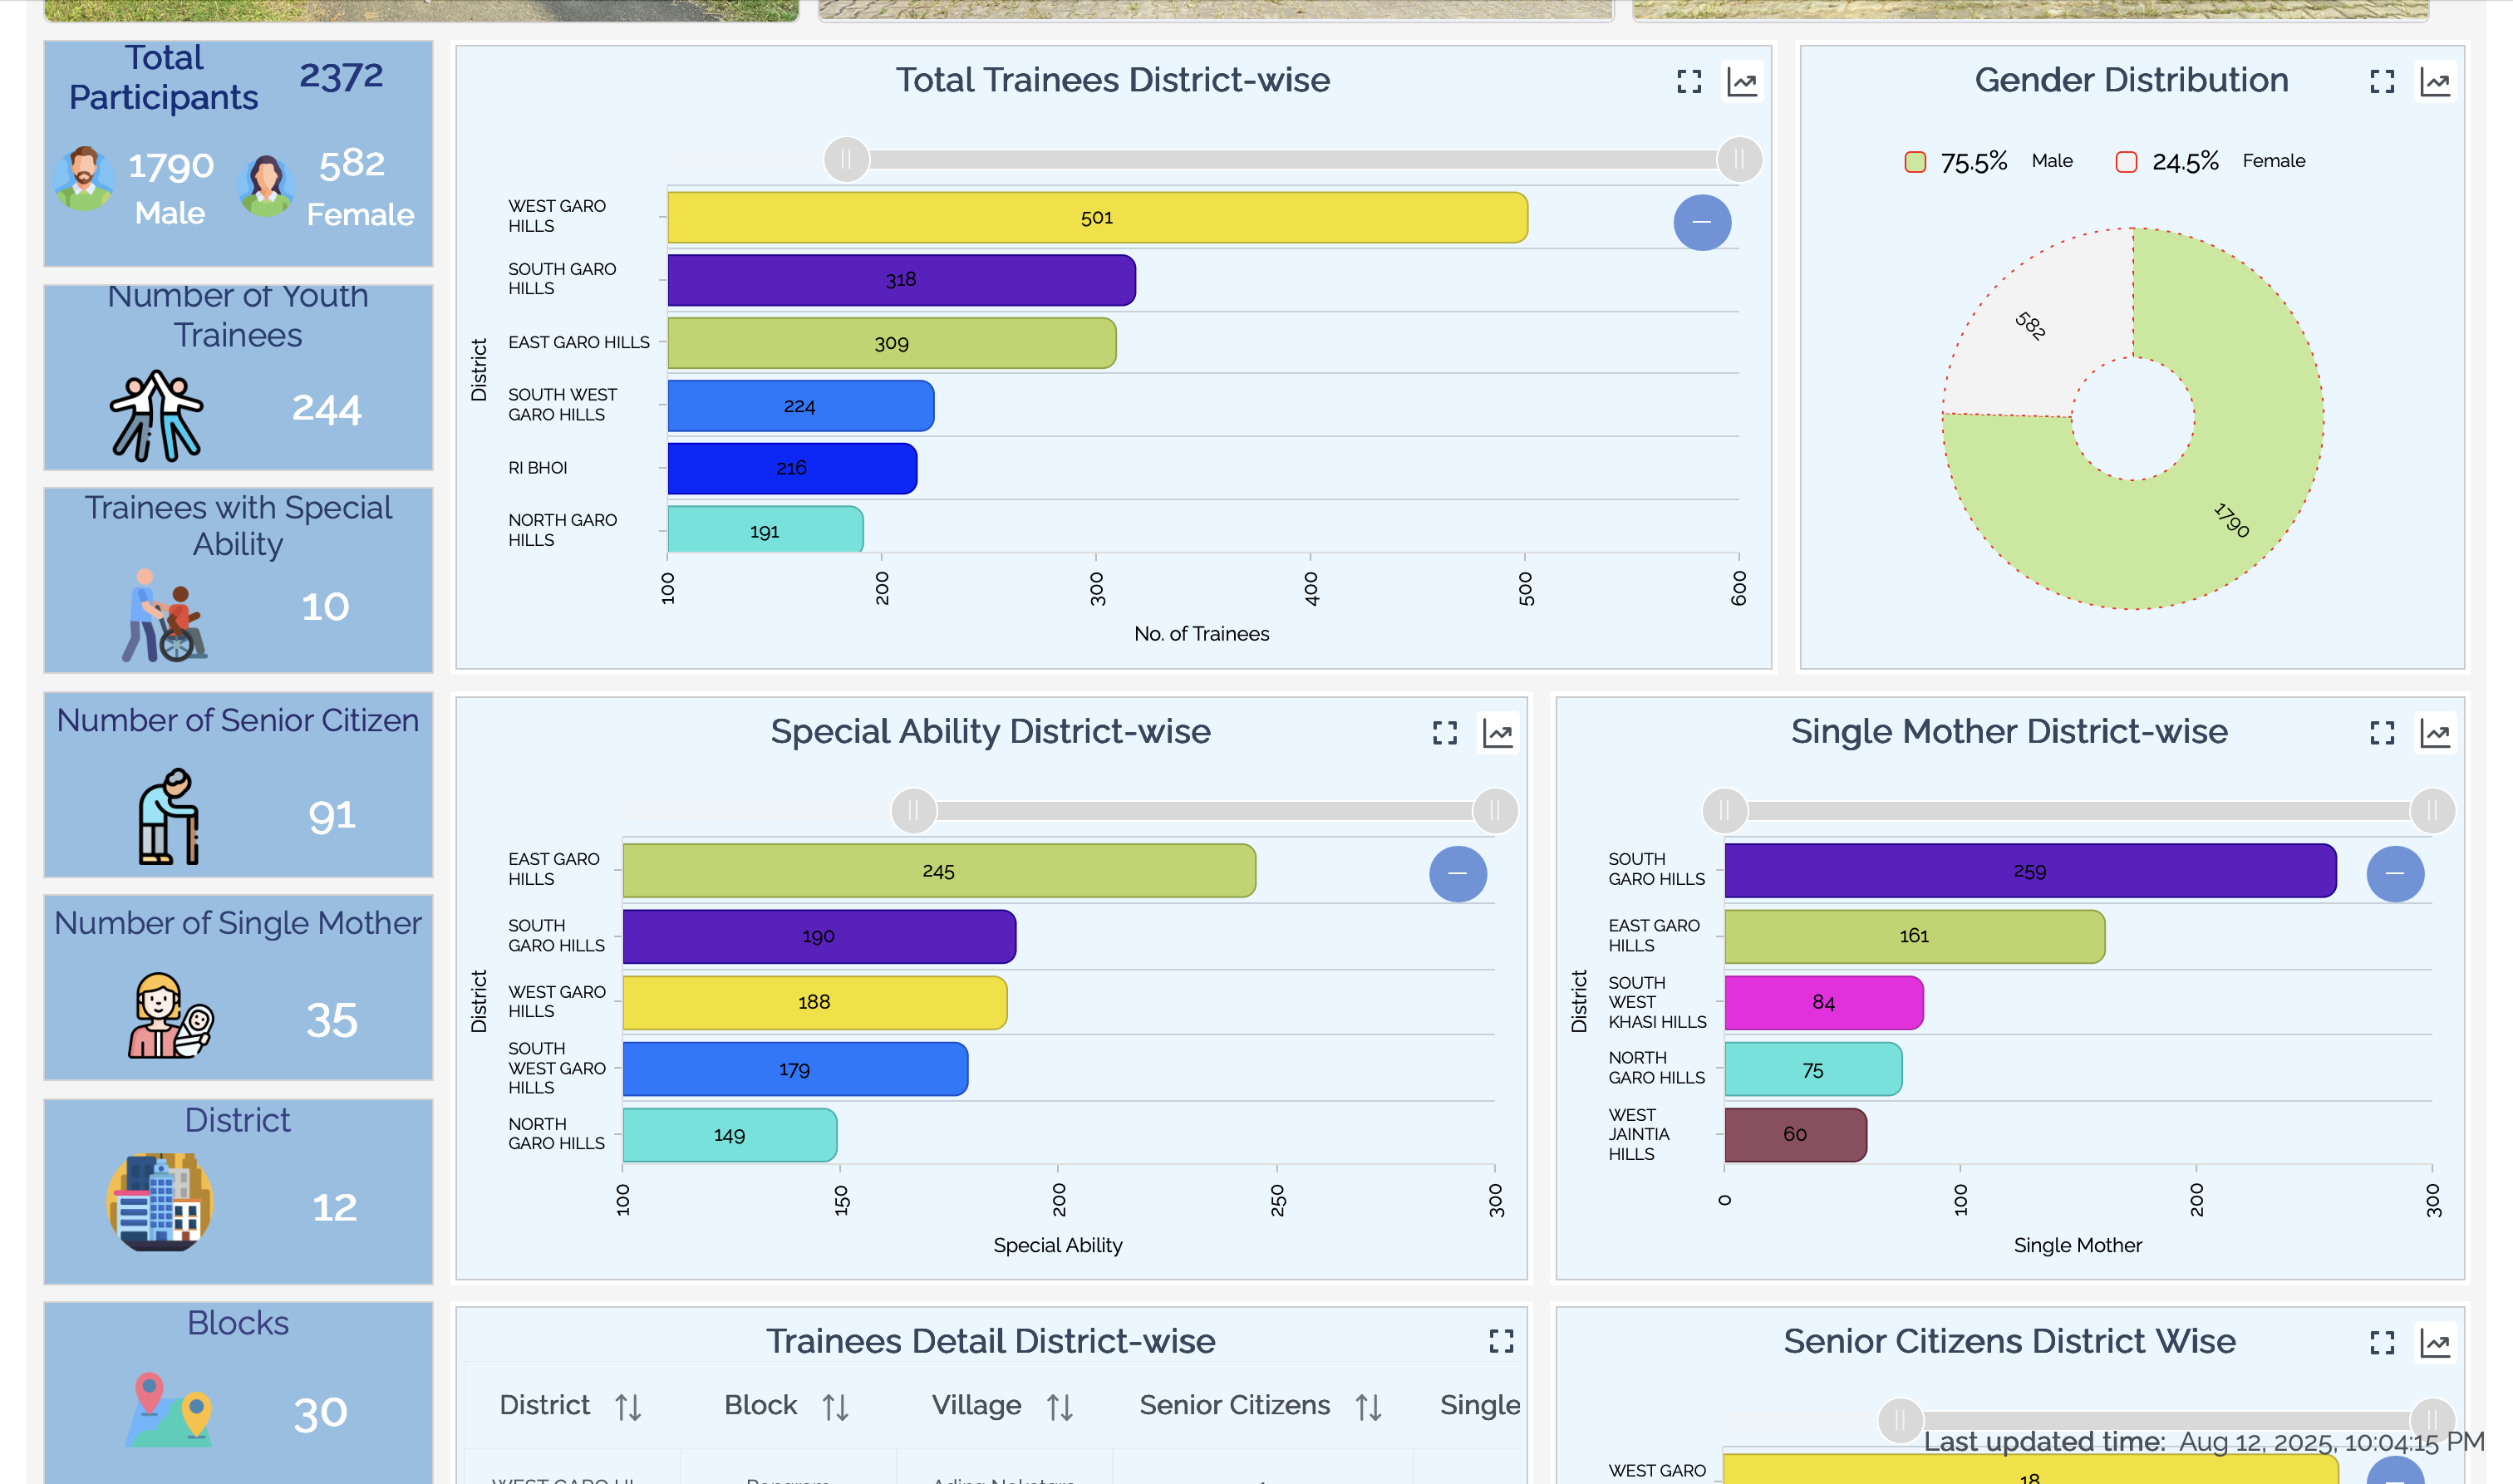Collapse Total Trainees chart via minus button
Screen dimensions: 2513x1484
[x=1701, y=222]
